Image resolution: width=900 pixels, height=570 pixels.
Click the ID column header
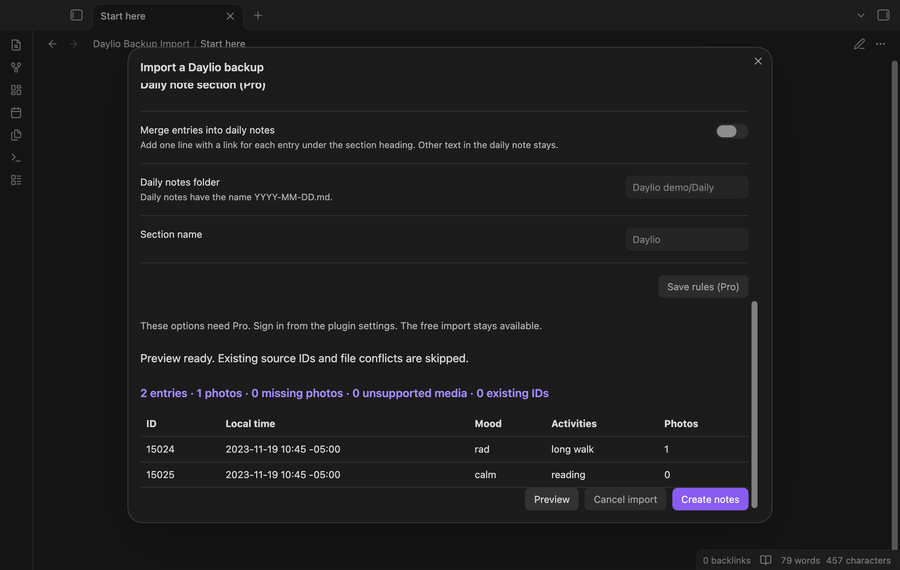coord(151,424)
